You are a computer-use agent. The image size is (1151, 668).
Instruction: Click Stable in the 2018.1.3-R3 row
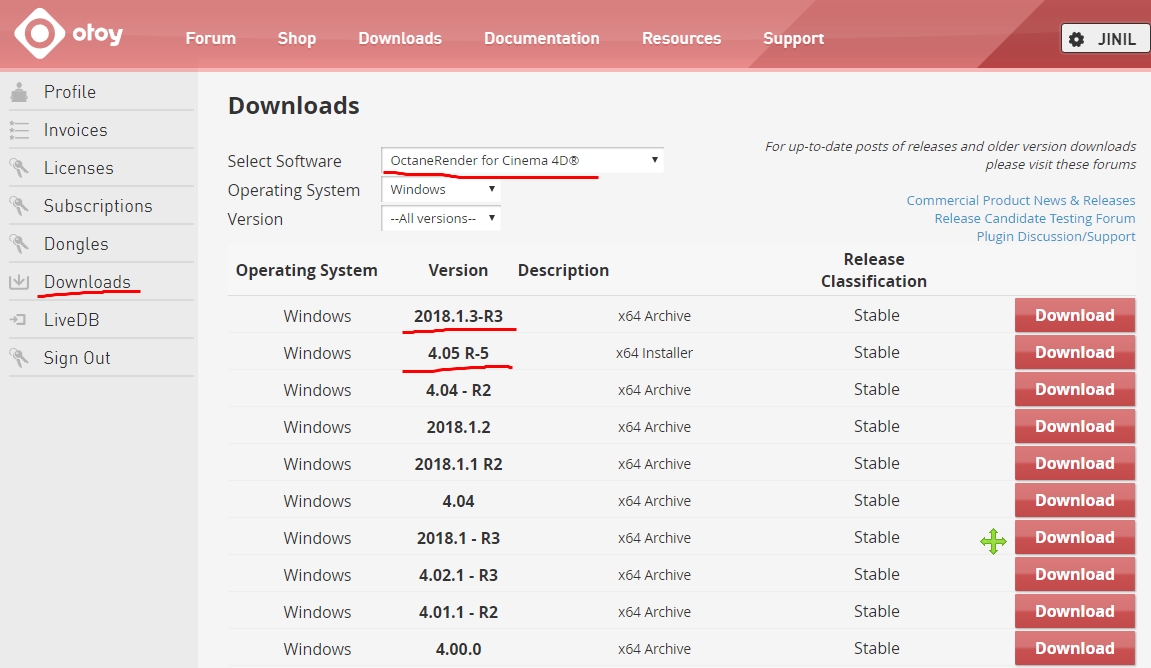pos(876,316)
